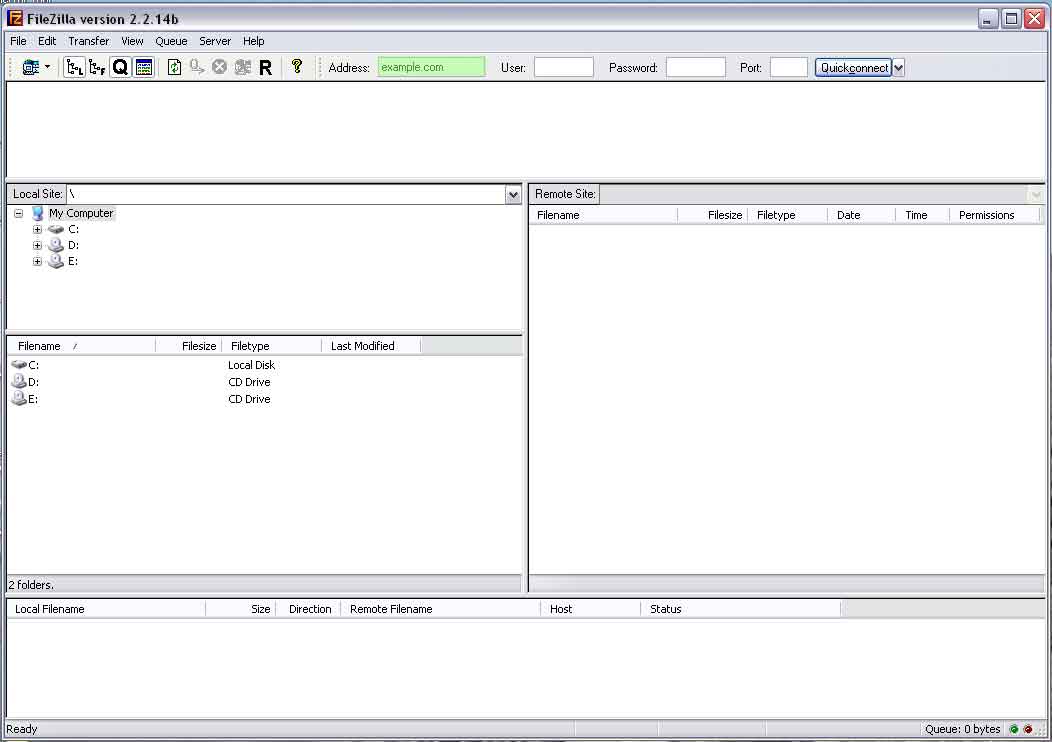Open the Site Manager dropdown arrow
This screenshot has width=1052, height=742.
(x=47, y=67)
